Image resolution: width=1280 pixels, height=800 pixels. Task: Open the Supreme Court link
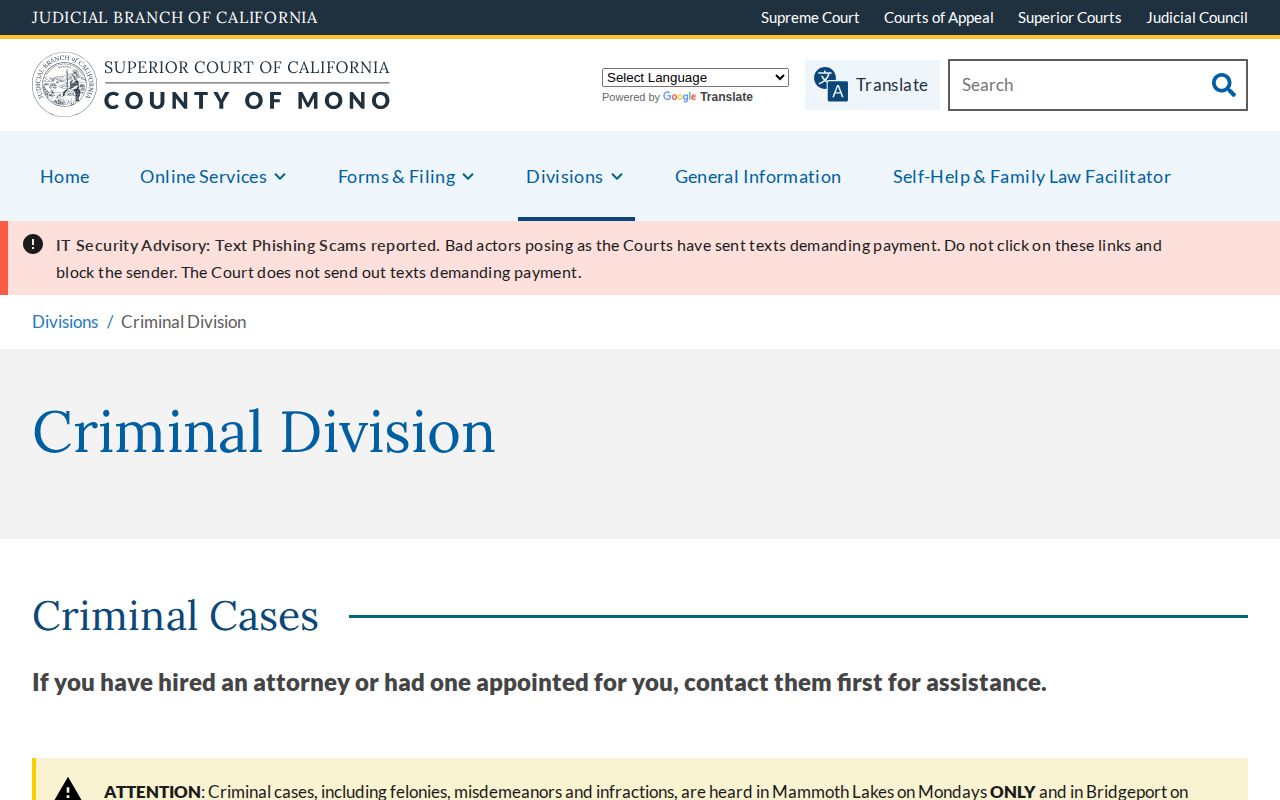click(810, 17)
